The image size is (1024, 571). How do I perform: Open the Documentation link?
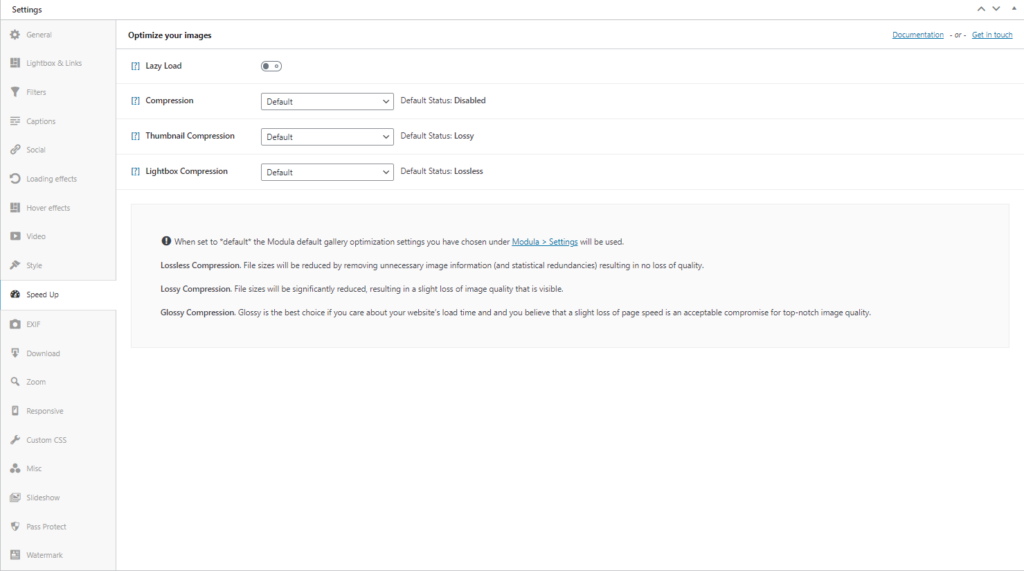(917, 35)
